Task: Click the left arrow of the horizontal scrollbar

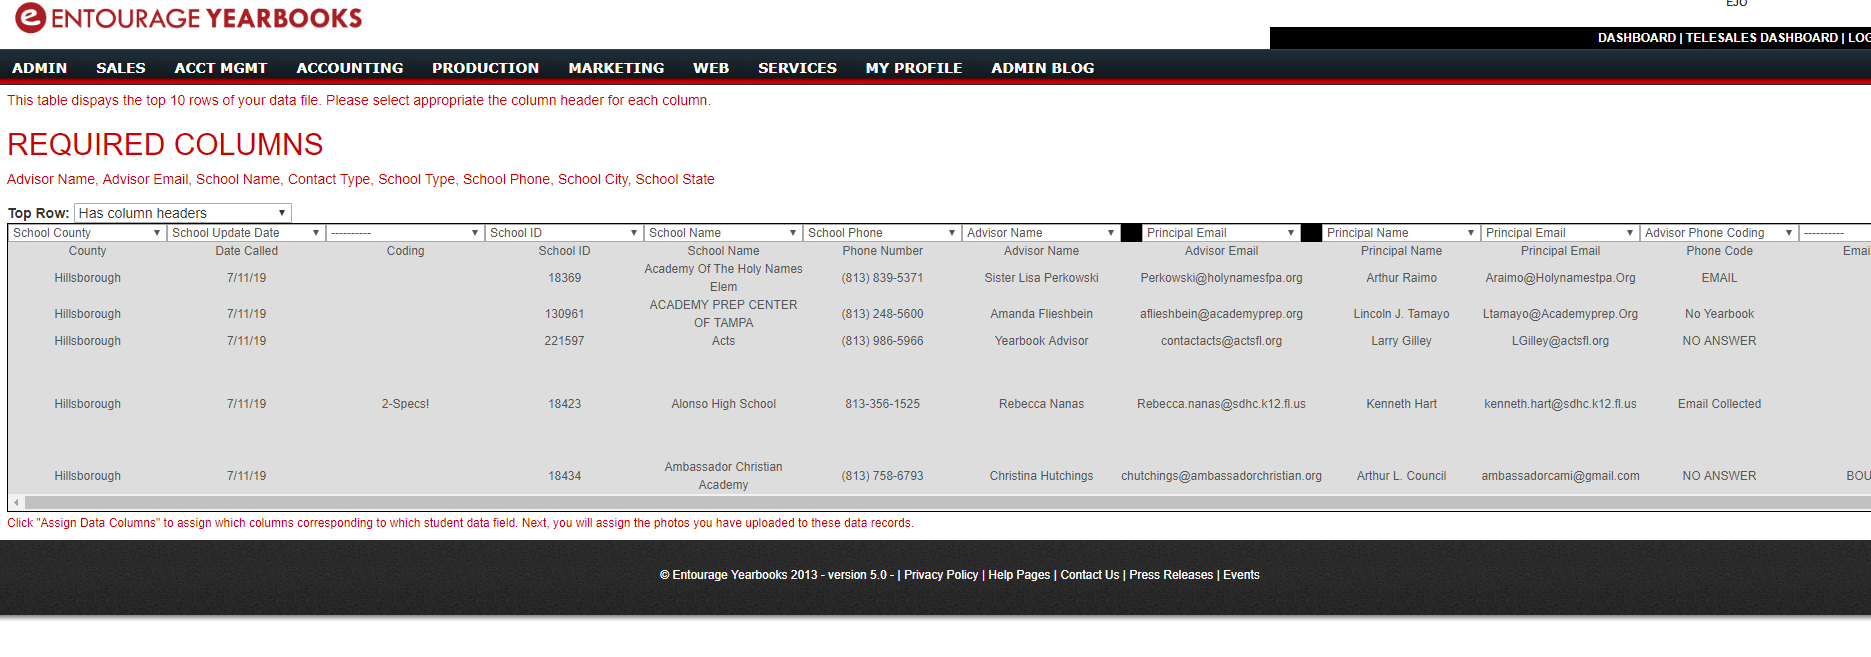Action: pyautogui.click(x=16, y=502)
